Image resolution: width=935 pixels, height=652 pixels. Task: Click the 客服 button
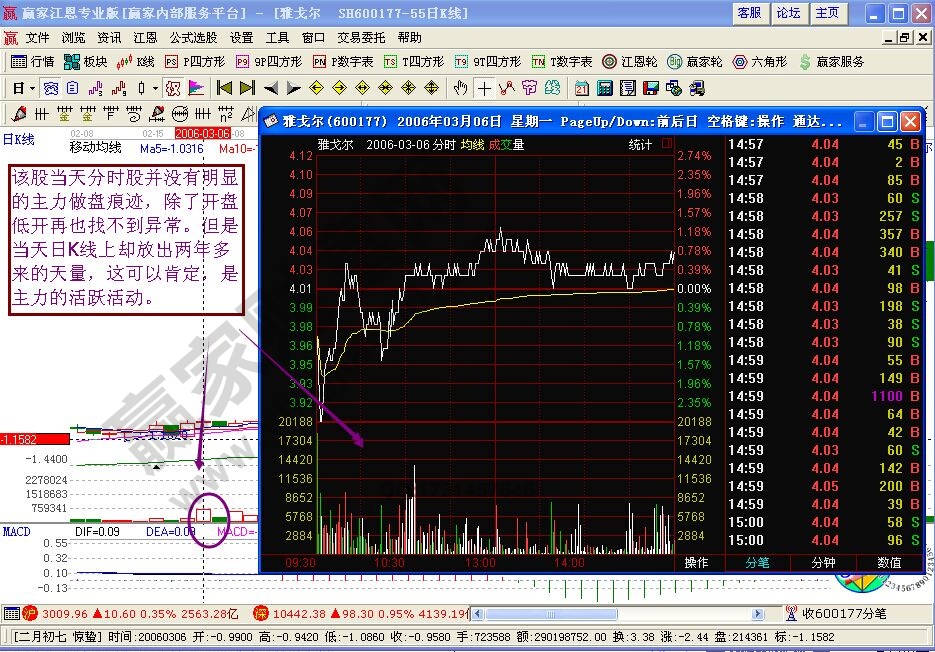click(752, 14)
